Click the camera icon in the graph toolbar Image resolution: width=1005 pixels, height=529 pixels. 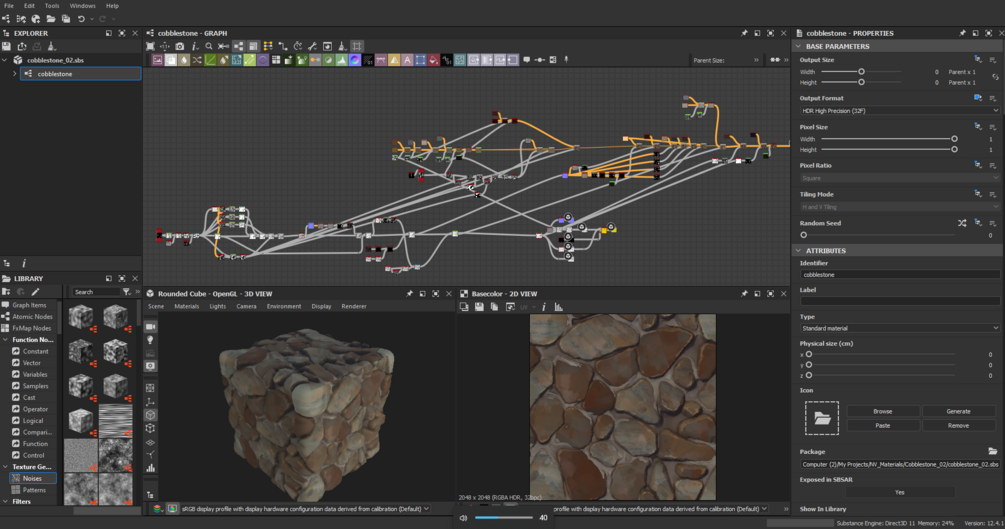(x=180, y=46)
